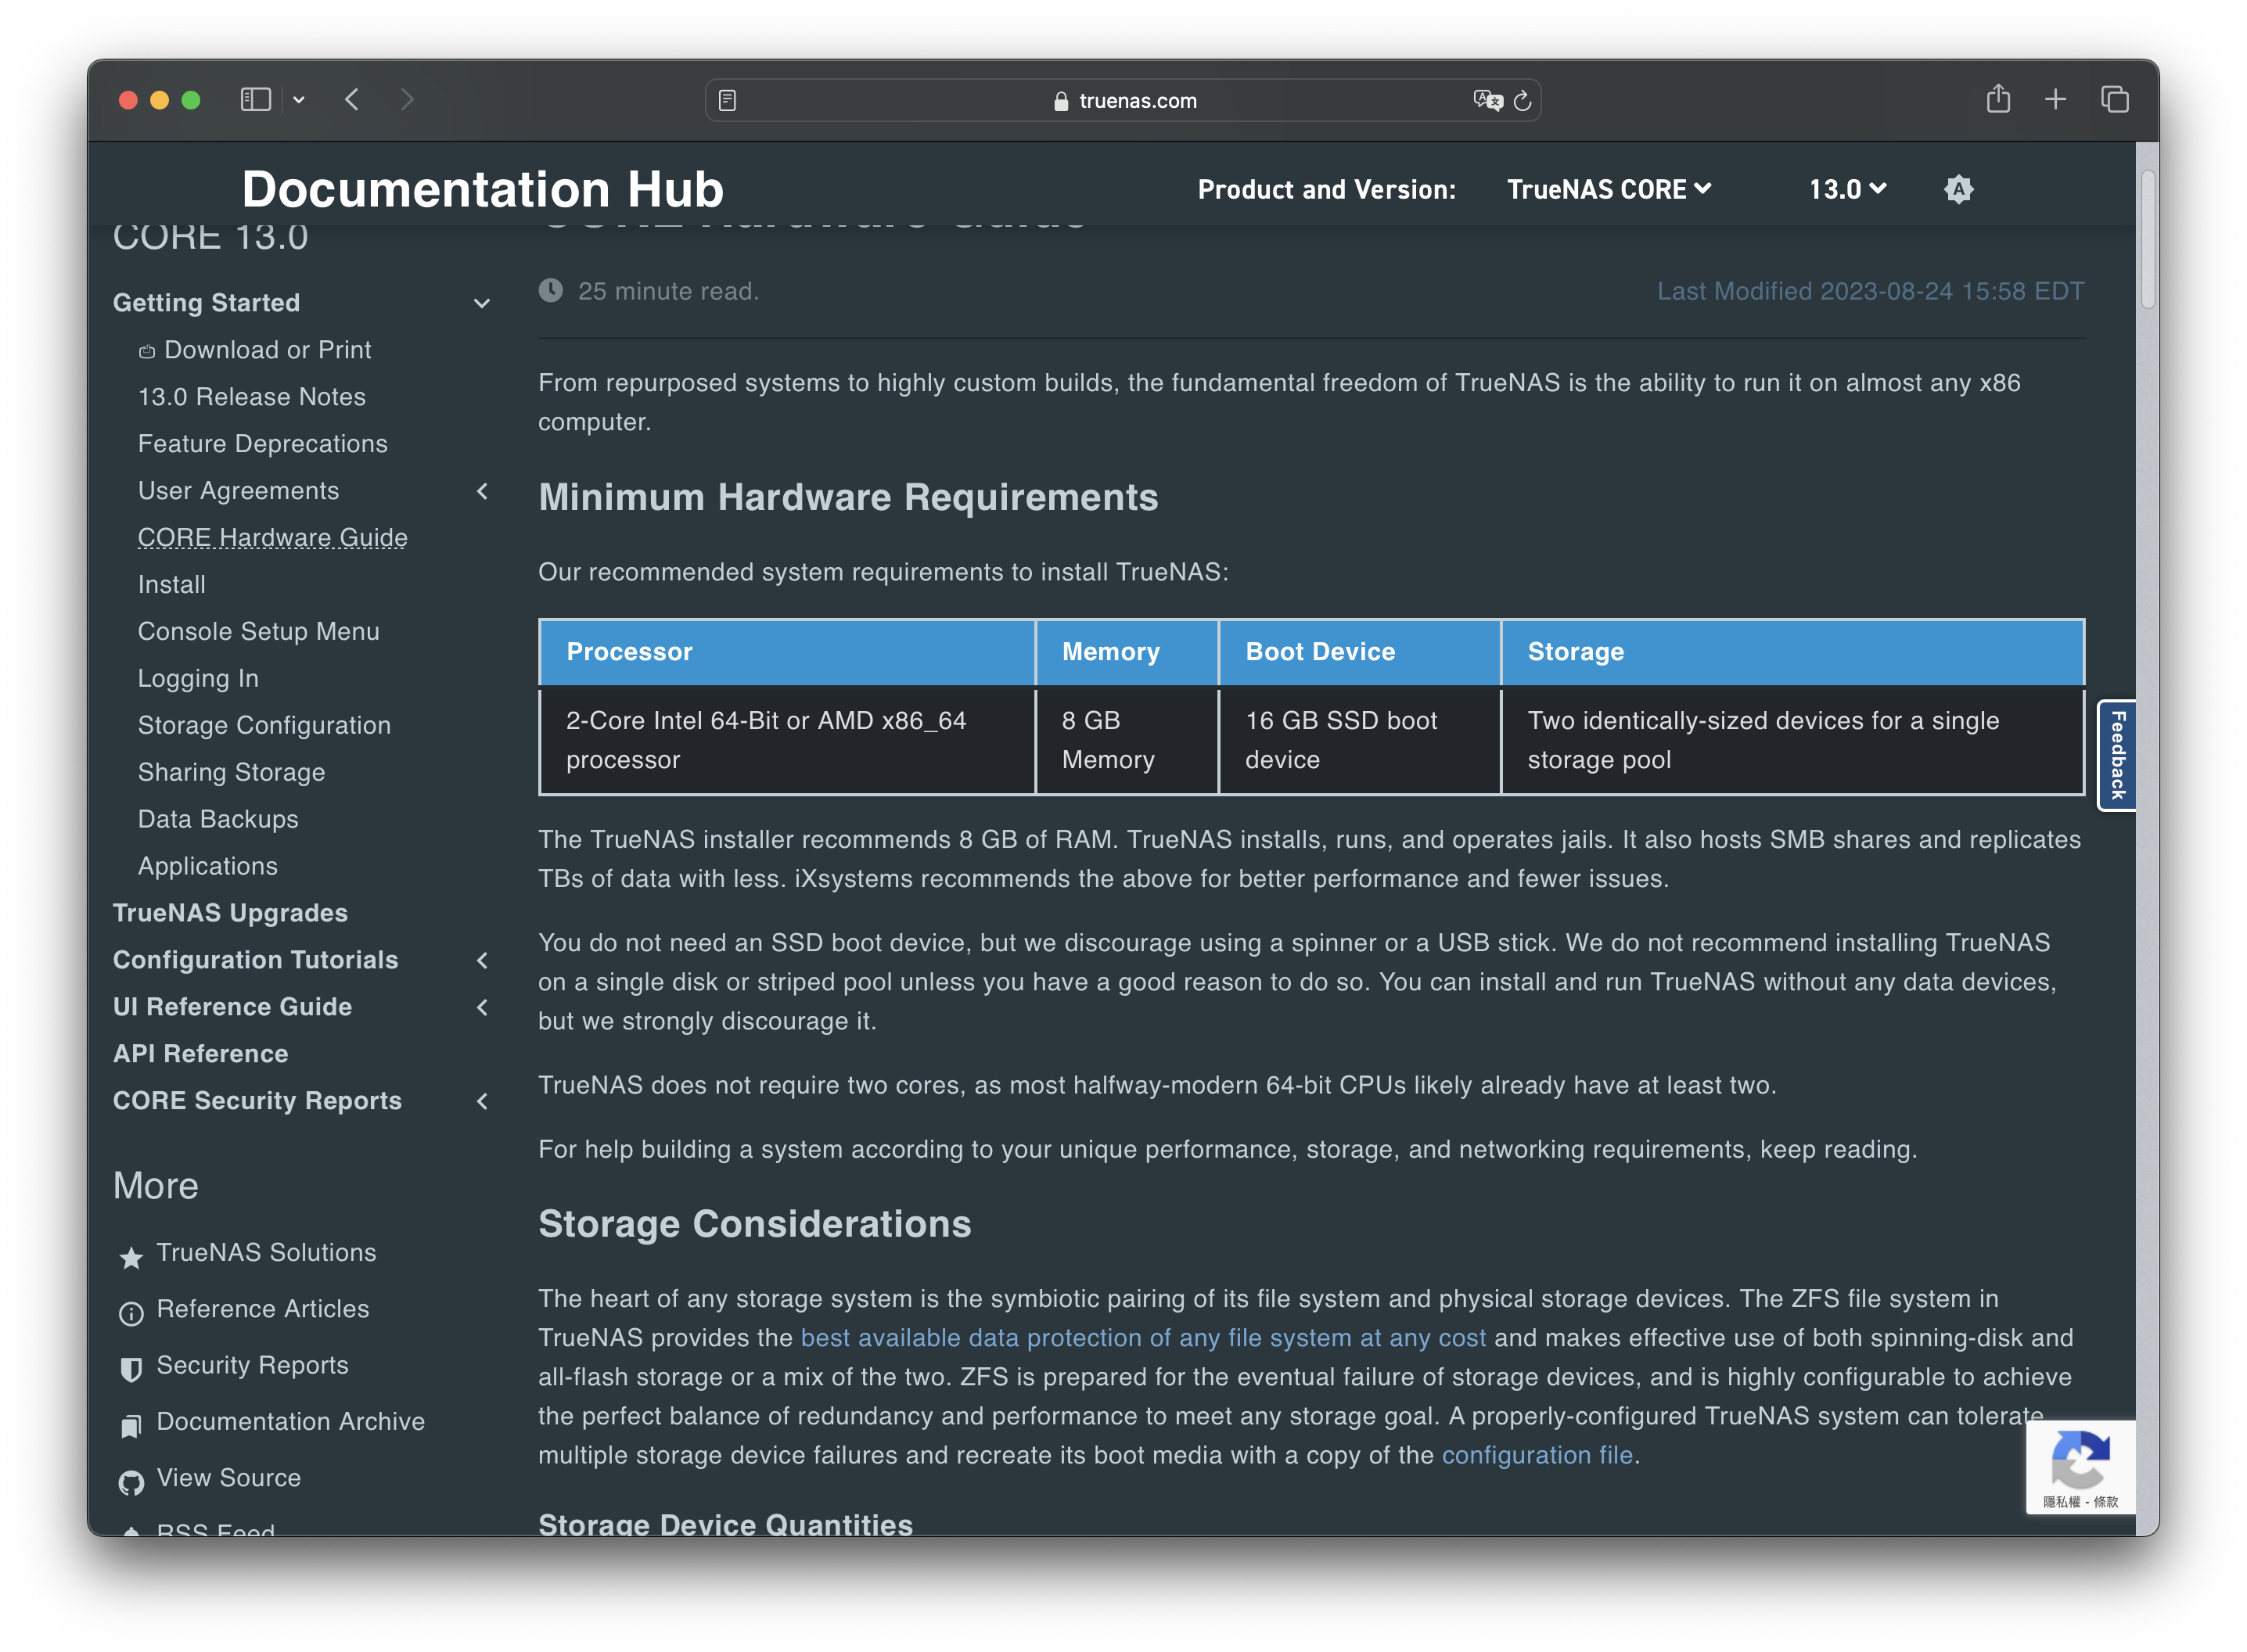Open the TrueNAS CORE product dropdown
This screenshot has height=1652, width=2247.
coord(1608,189)
